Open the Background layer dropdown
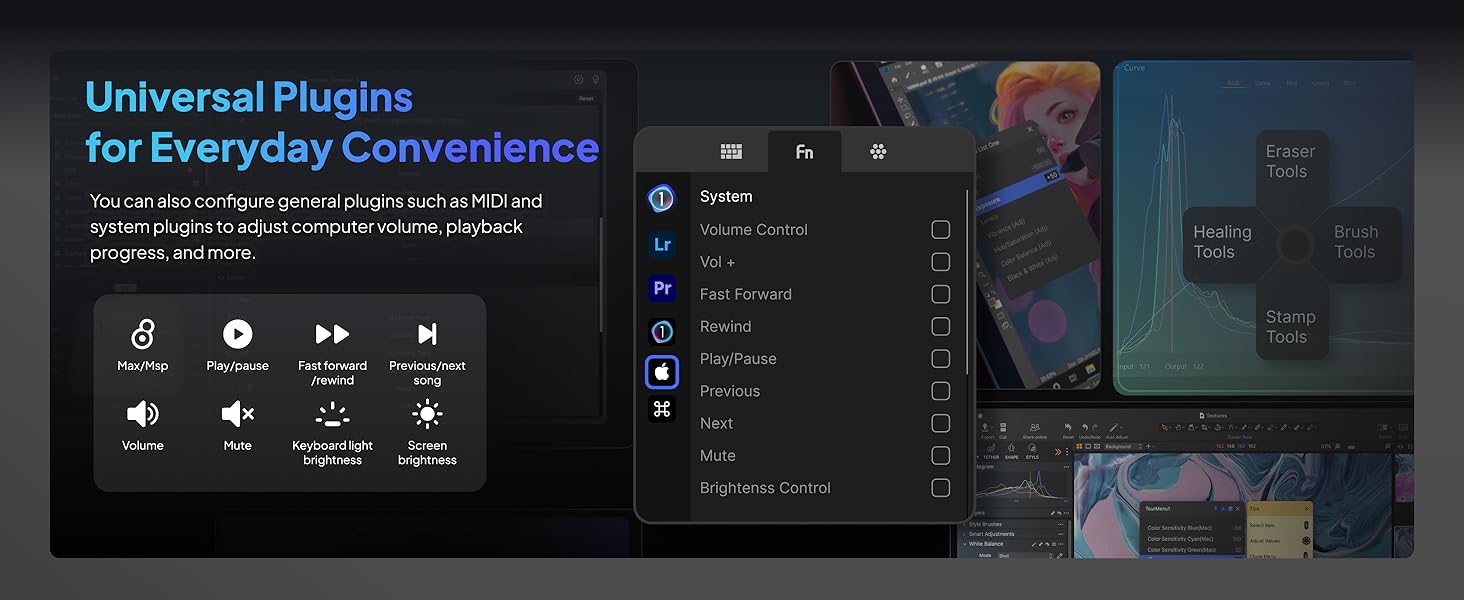 coord(1141,446)
